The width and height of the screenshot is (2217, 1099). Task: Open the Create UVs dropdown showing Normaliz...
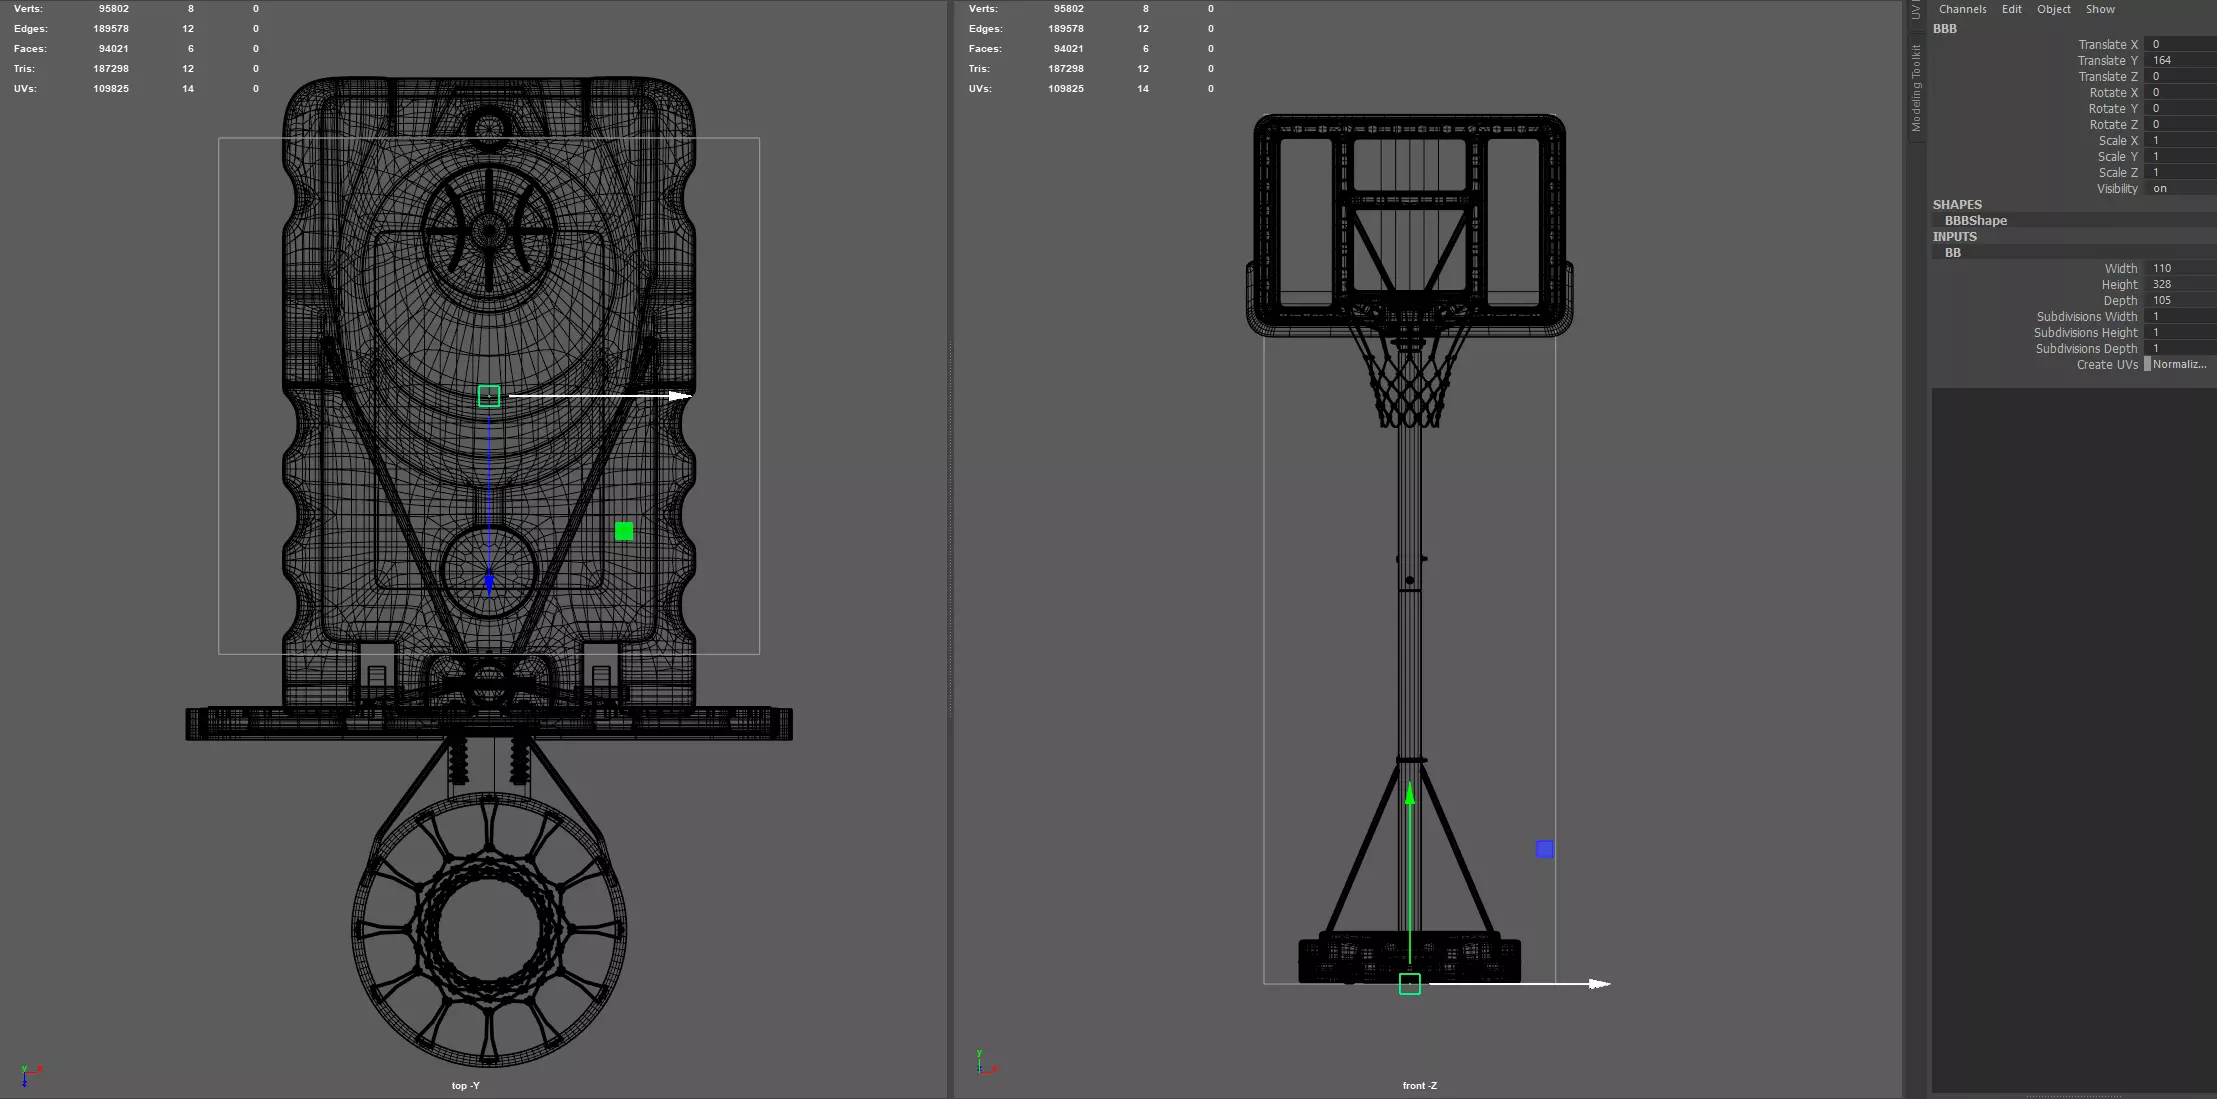[x=2180, y=364]
